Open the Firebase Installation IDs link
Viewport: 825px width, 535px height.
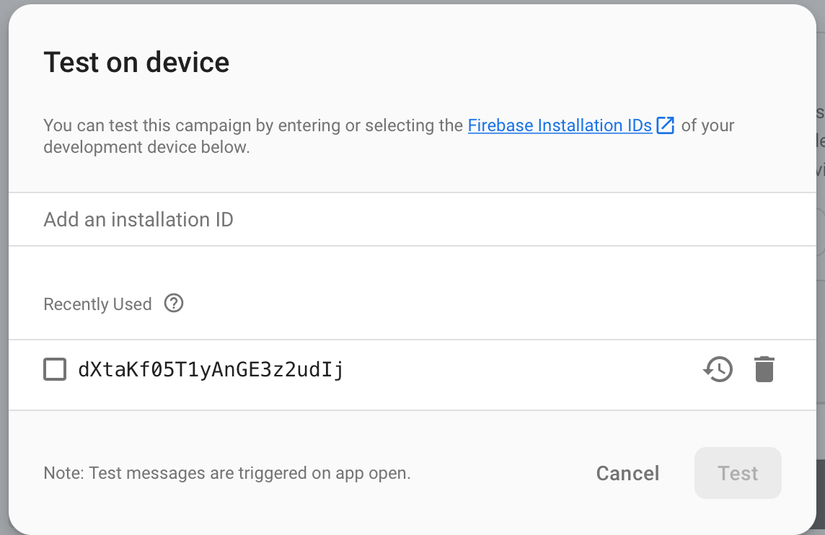[x=559, y=126]
